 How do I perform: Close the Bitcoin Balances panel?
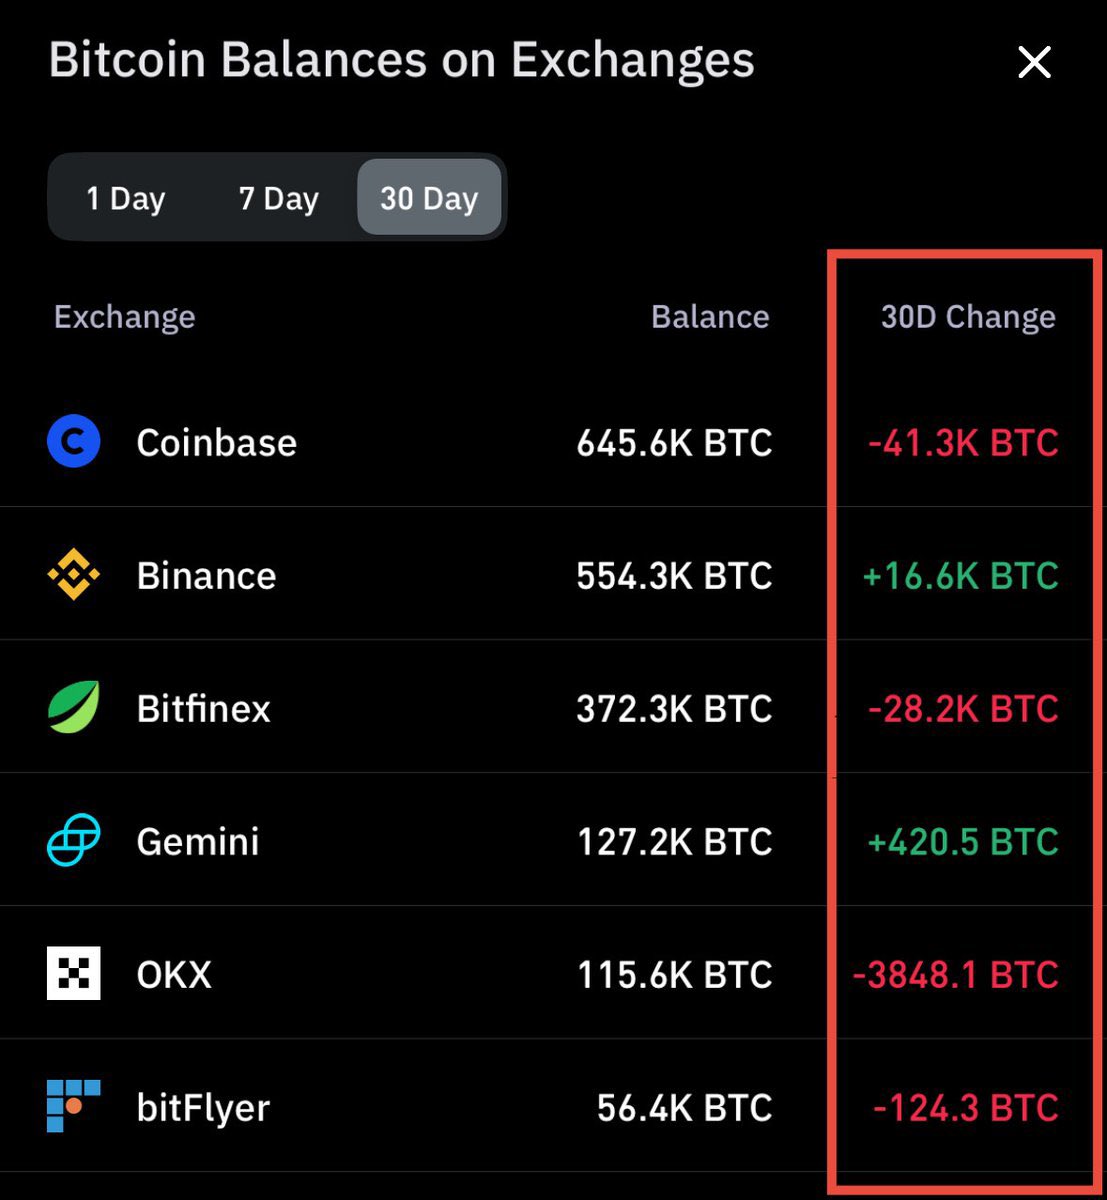coord(1034,62)
